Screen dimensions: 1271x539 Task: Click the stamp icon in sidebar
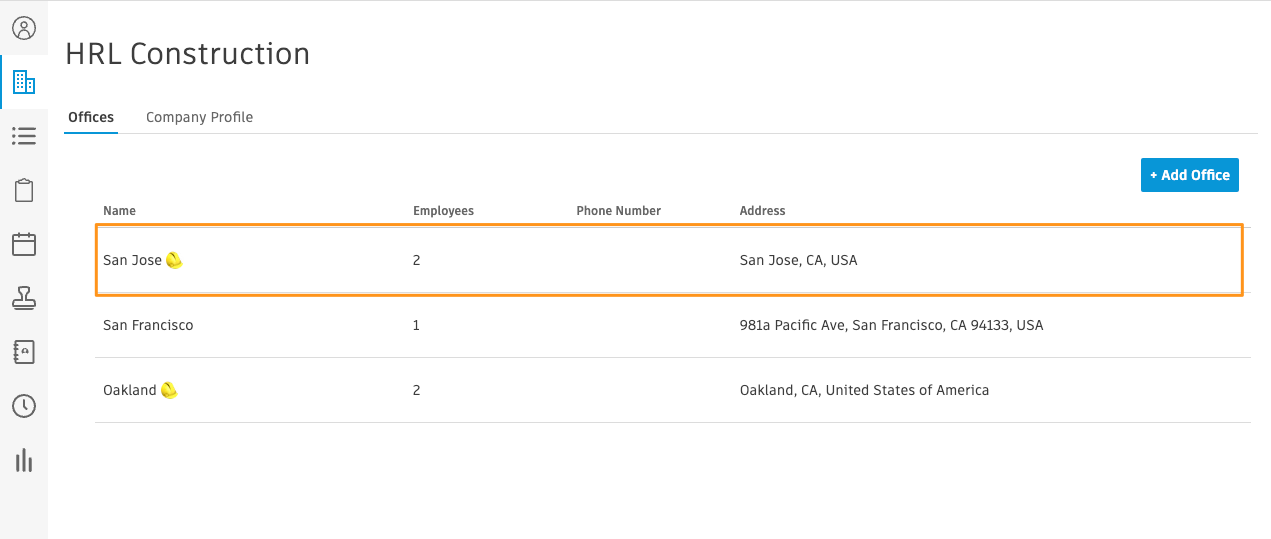pos(24,298)
